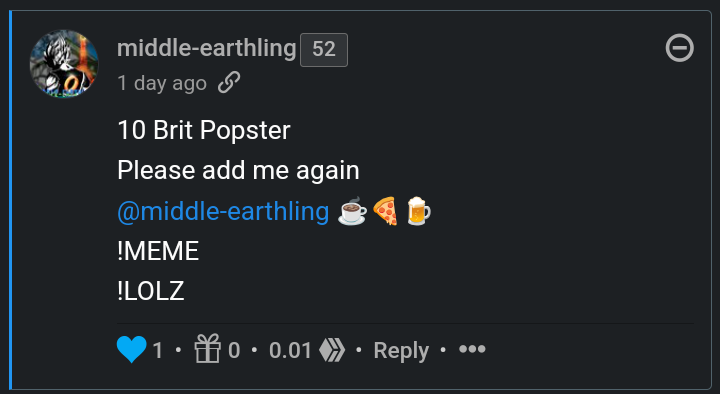Copy the comment permalink chain icon

click(229, 83)
